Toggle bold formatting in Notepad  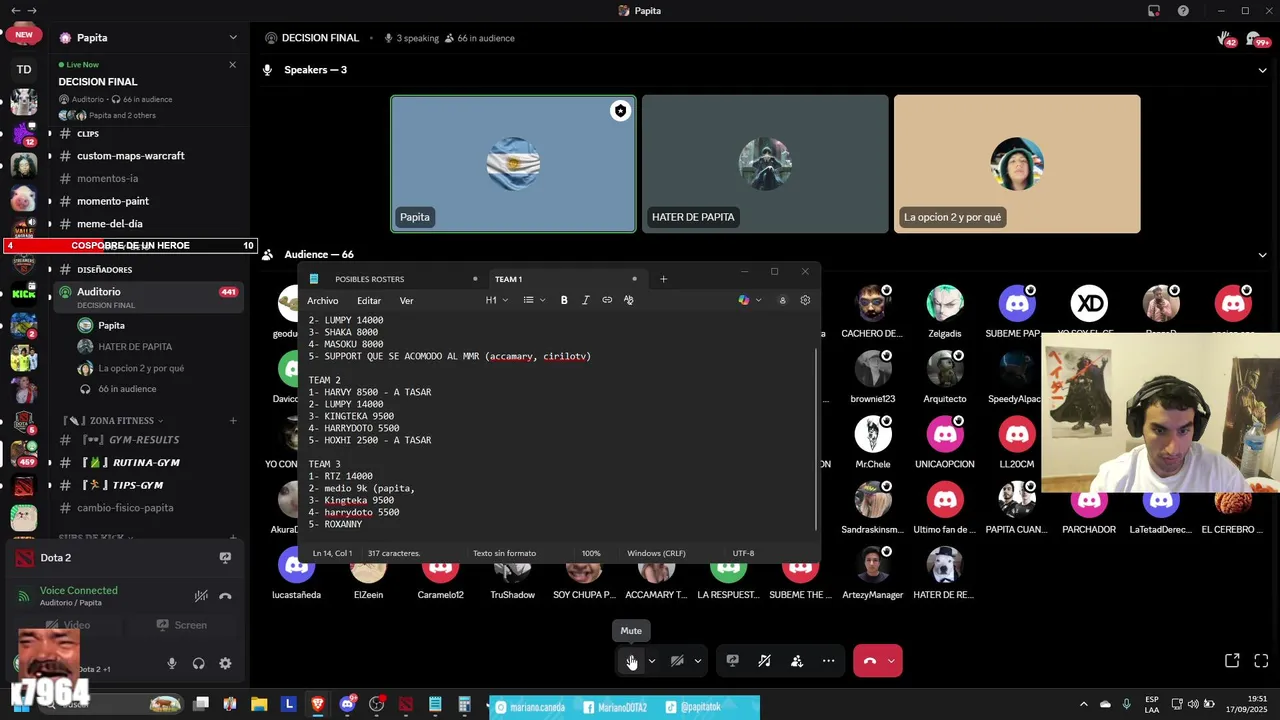[564, 300]
